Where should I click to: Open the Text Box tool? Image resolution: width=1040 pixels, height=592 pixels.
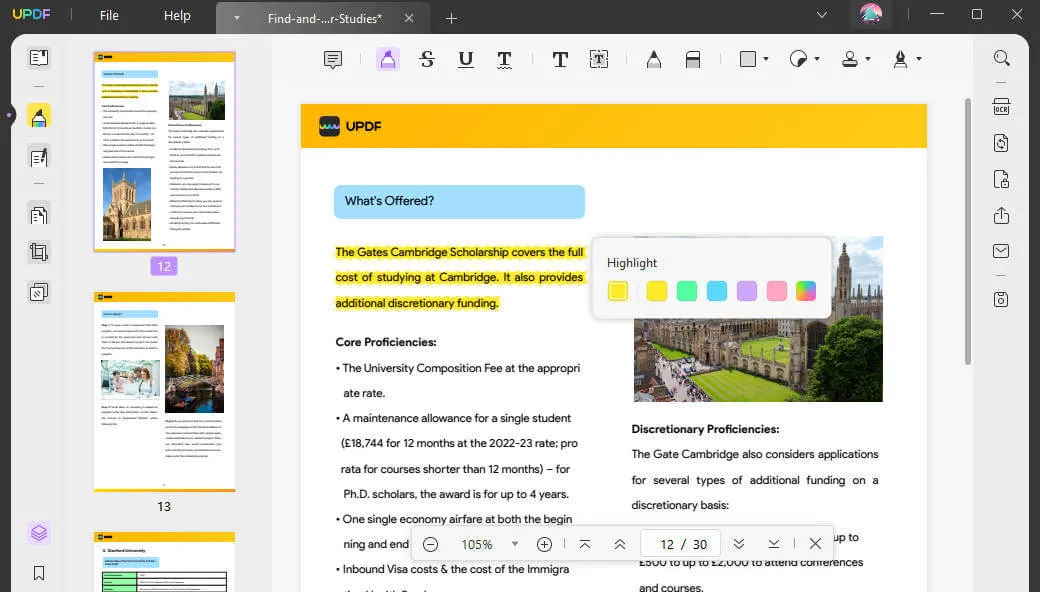click(x=598, y=58)
